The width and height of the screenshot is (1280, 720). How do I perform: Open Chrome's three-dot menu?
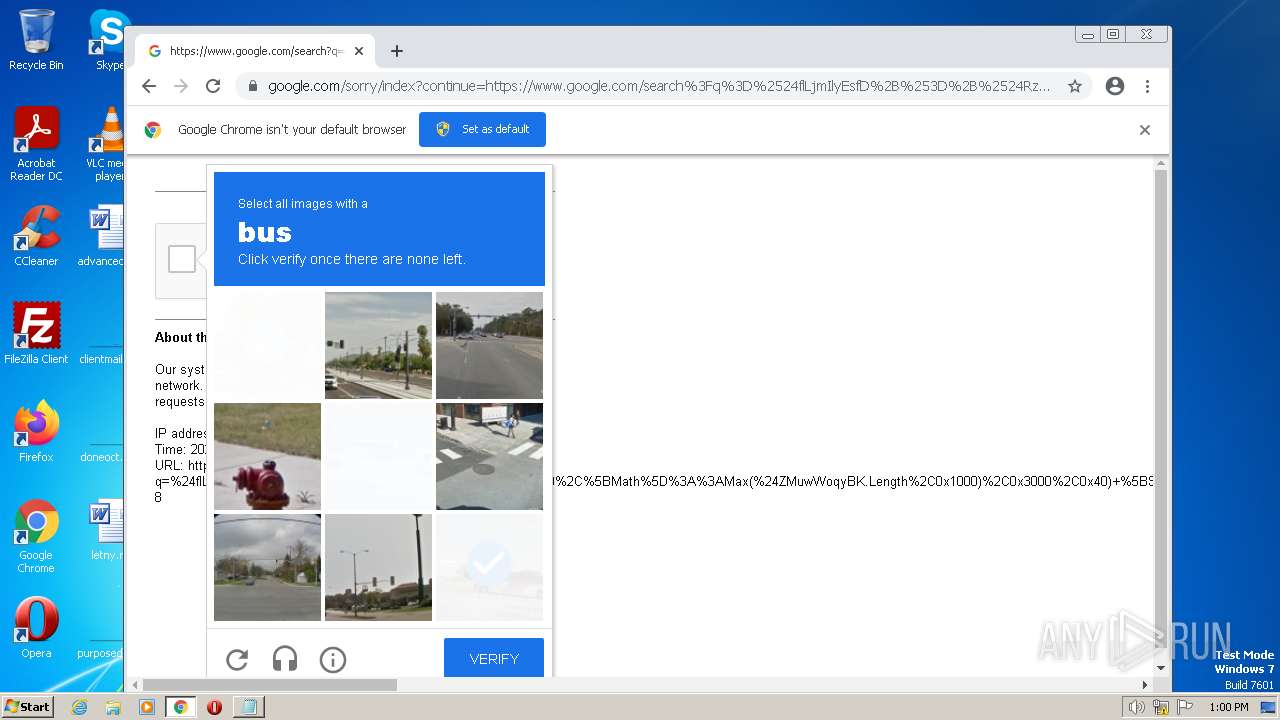(x=1147, y=86)
